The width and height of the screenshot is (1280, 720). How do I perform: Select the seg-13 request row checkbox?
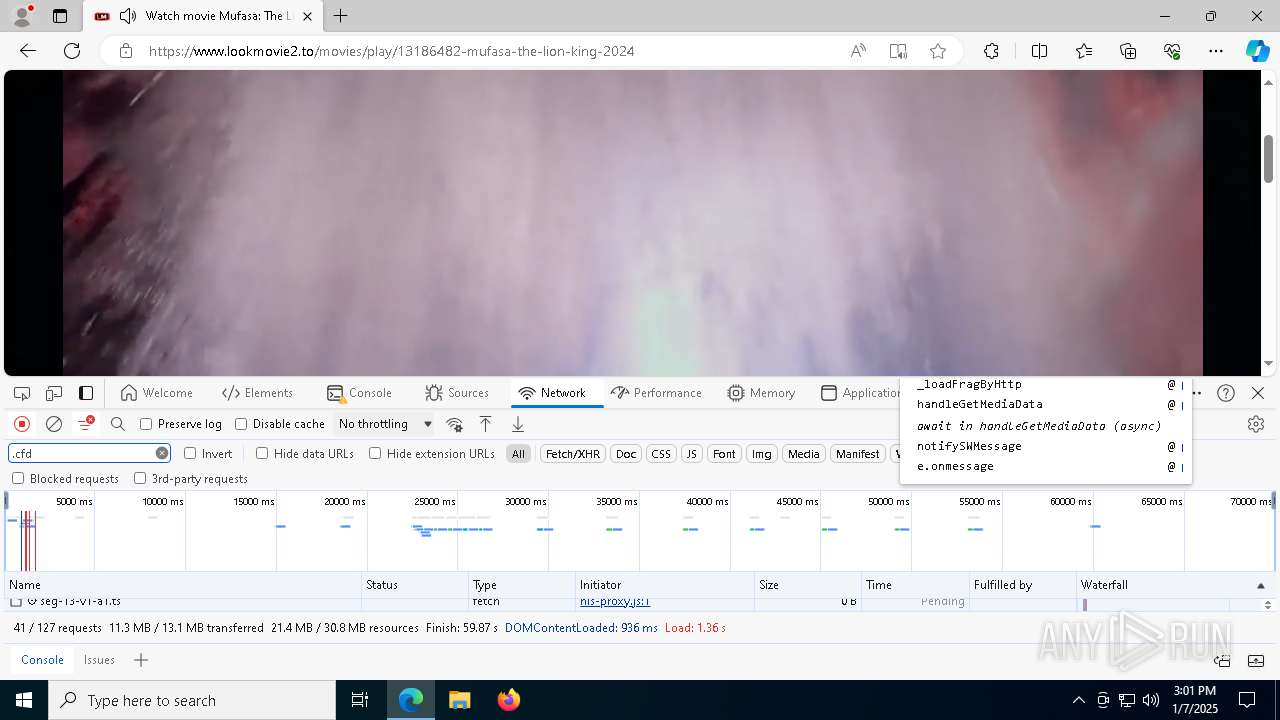pyautogui.click(x=16, y=602)
